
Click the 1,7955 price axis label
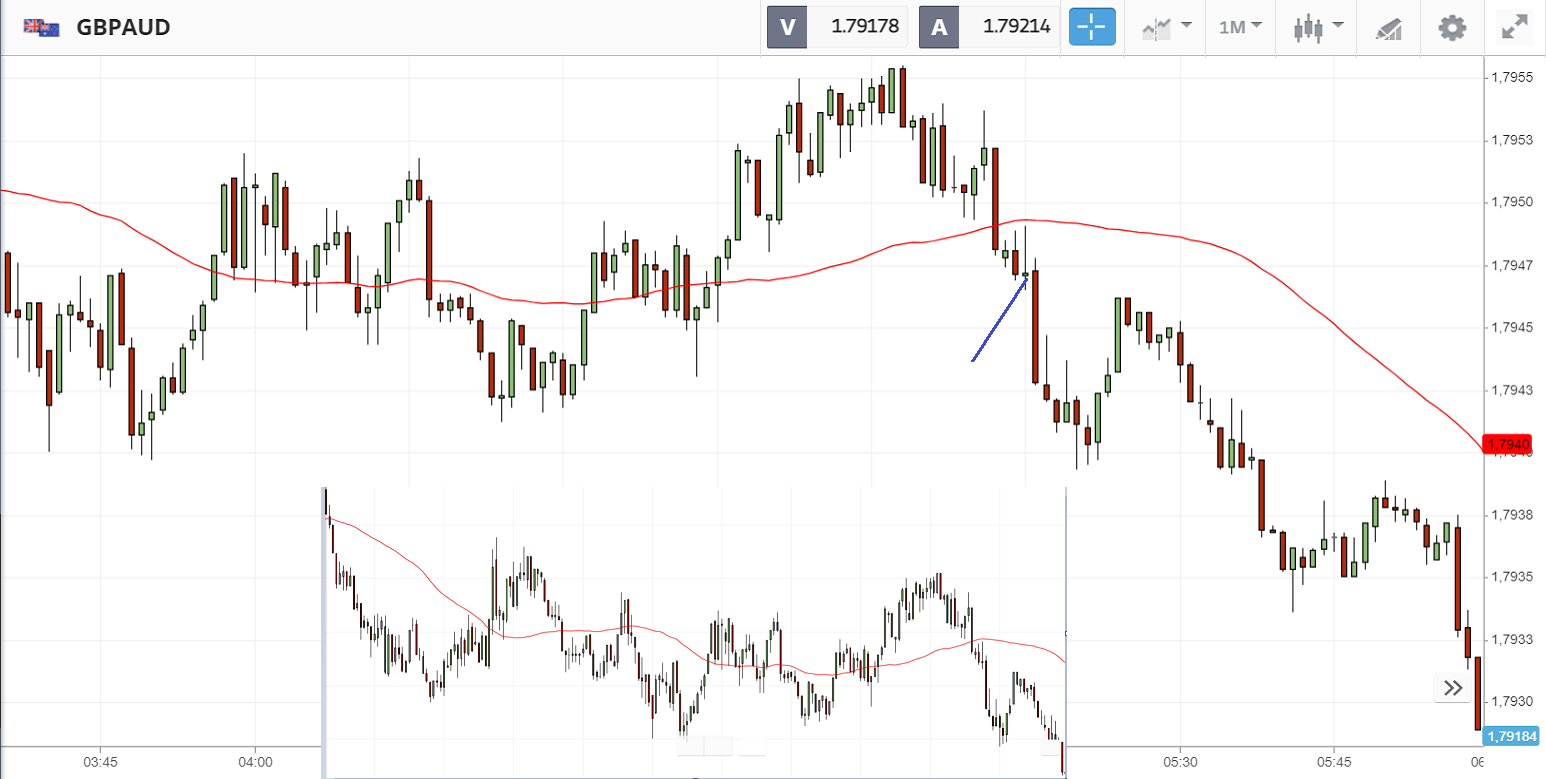click(x=1512, y=77)
